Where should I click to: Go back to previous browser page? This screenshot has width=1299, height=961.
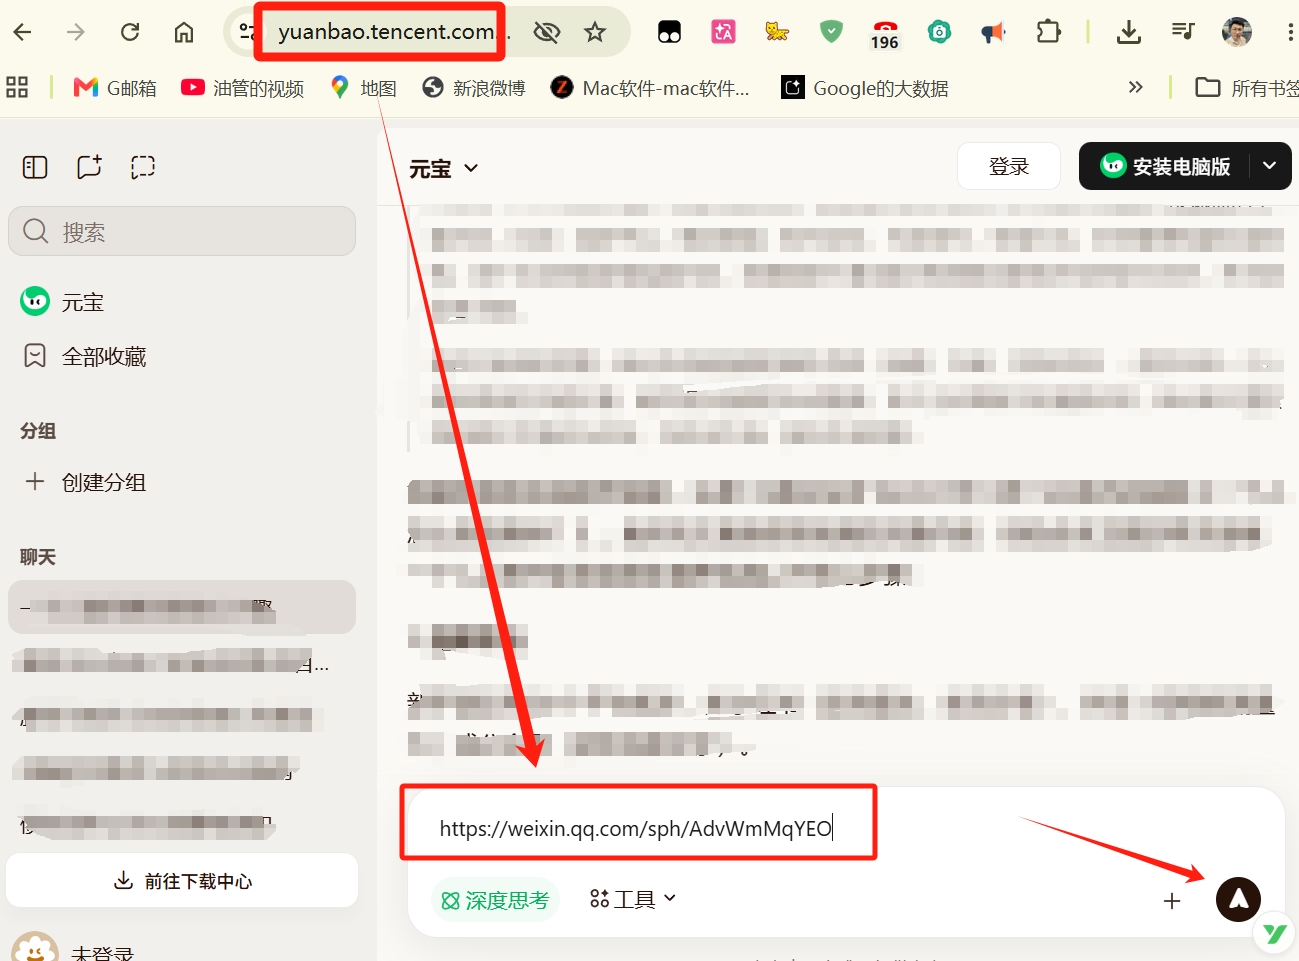click(22, 32)
